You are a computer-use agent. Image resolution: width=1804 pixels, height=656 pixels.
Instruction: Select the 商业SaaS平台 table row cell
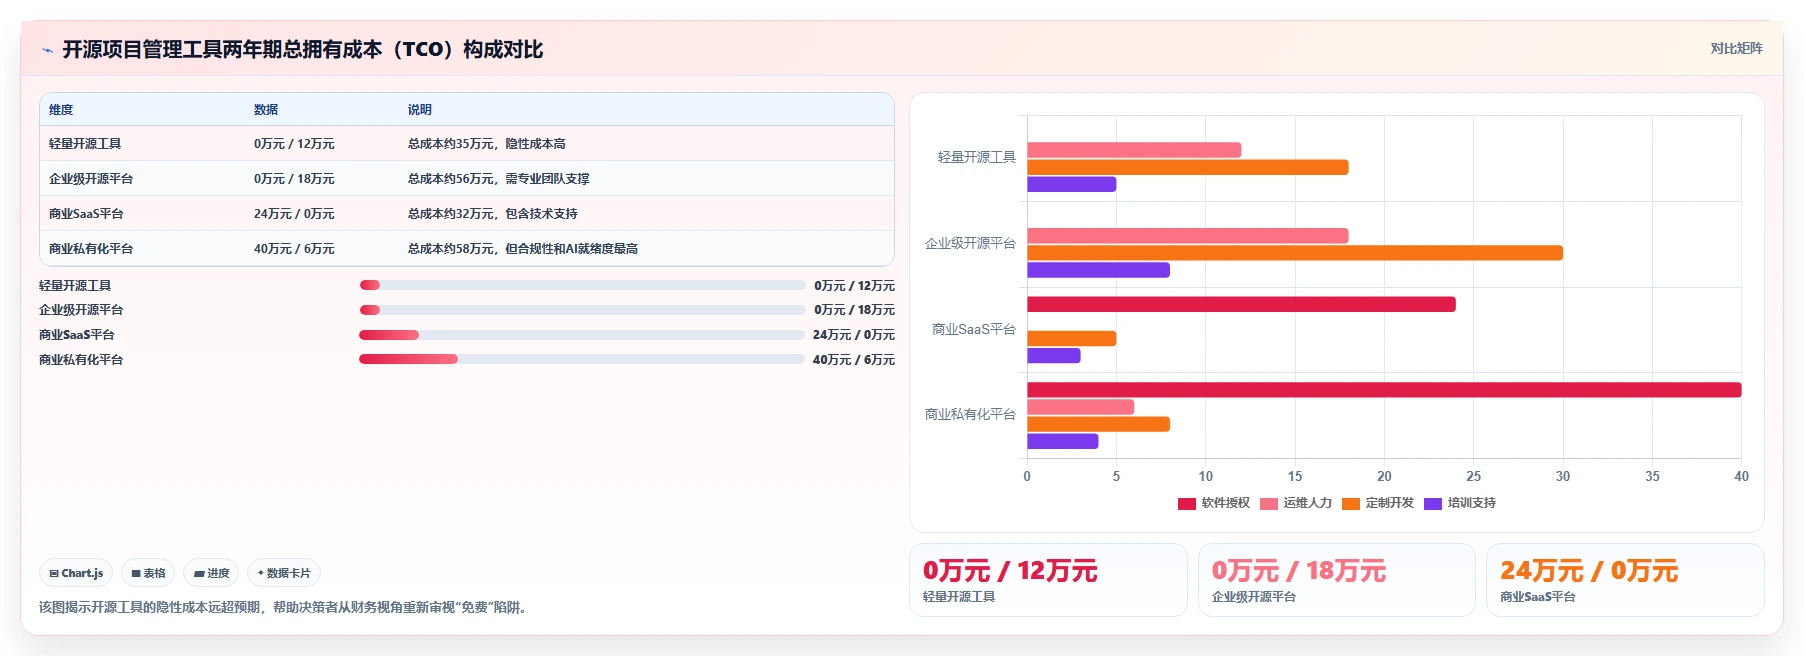tap(86, 214)
